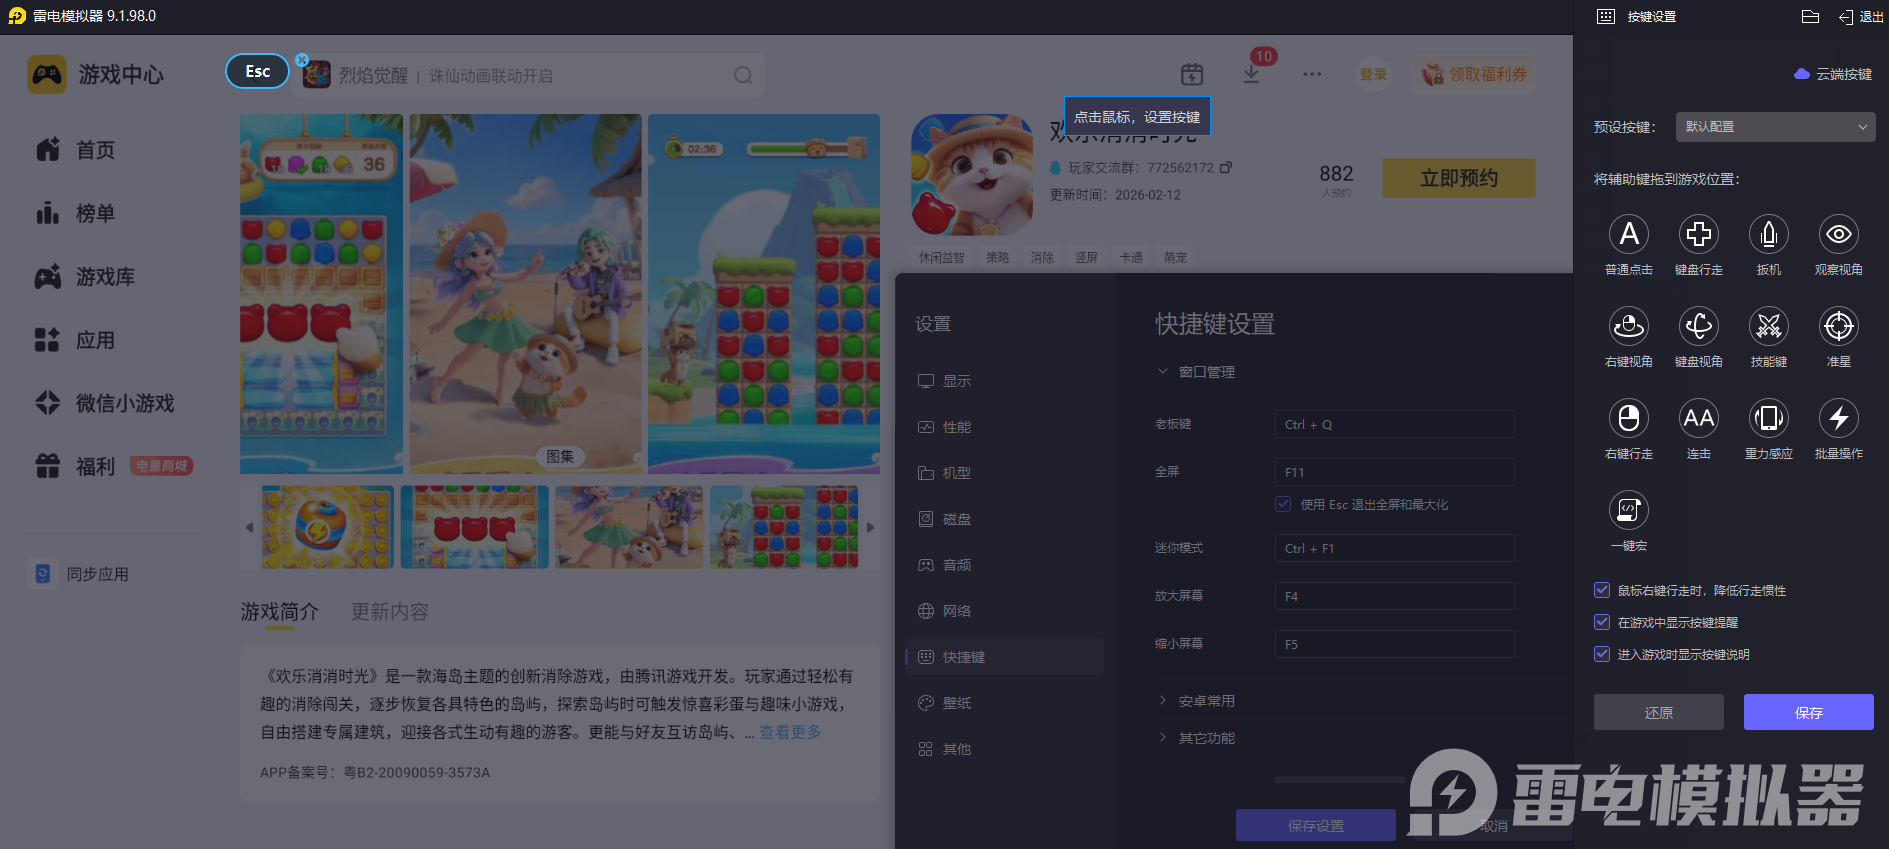The image size is (1889, 849).
Task: Click the 保存 button in key settings
Action: coord(1808,712)
